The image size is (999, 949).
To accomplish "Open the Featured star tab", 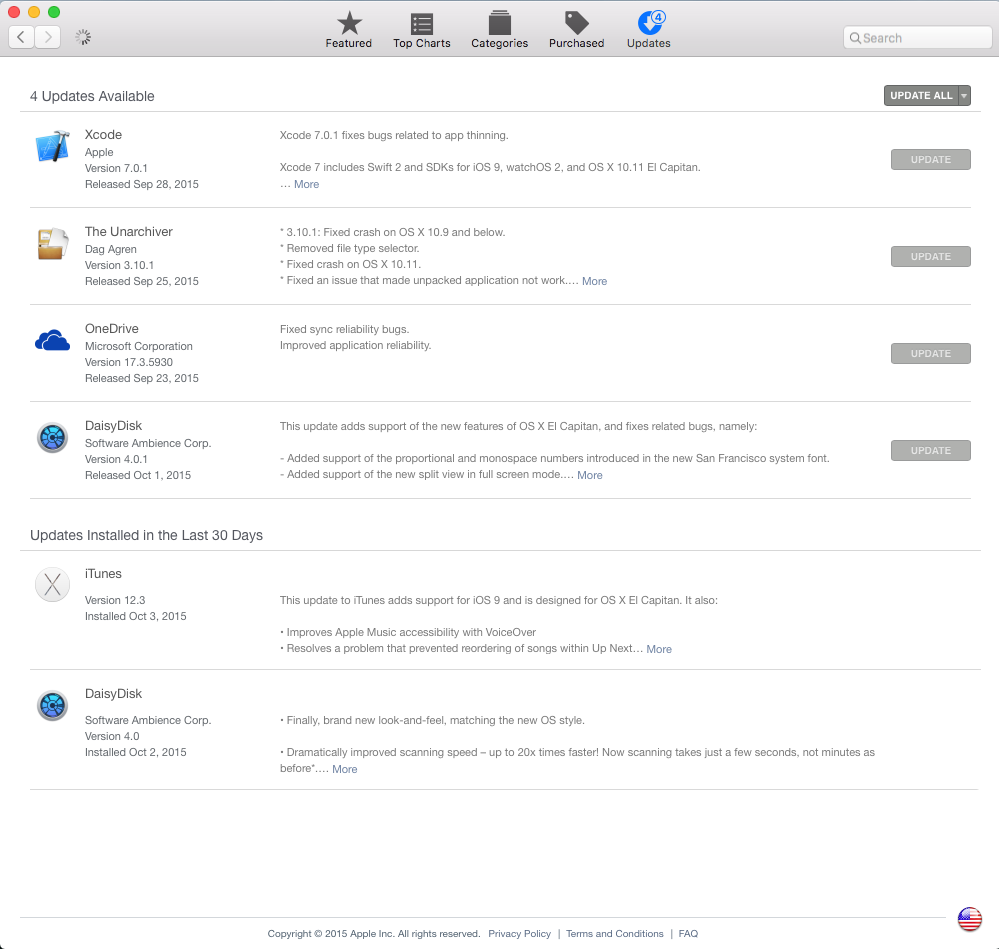I will coord(349,30).
